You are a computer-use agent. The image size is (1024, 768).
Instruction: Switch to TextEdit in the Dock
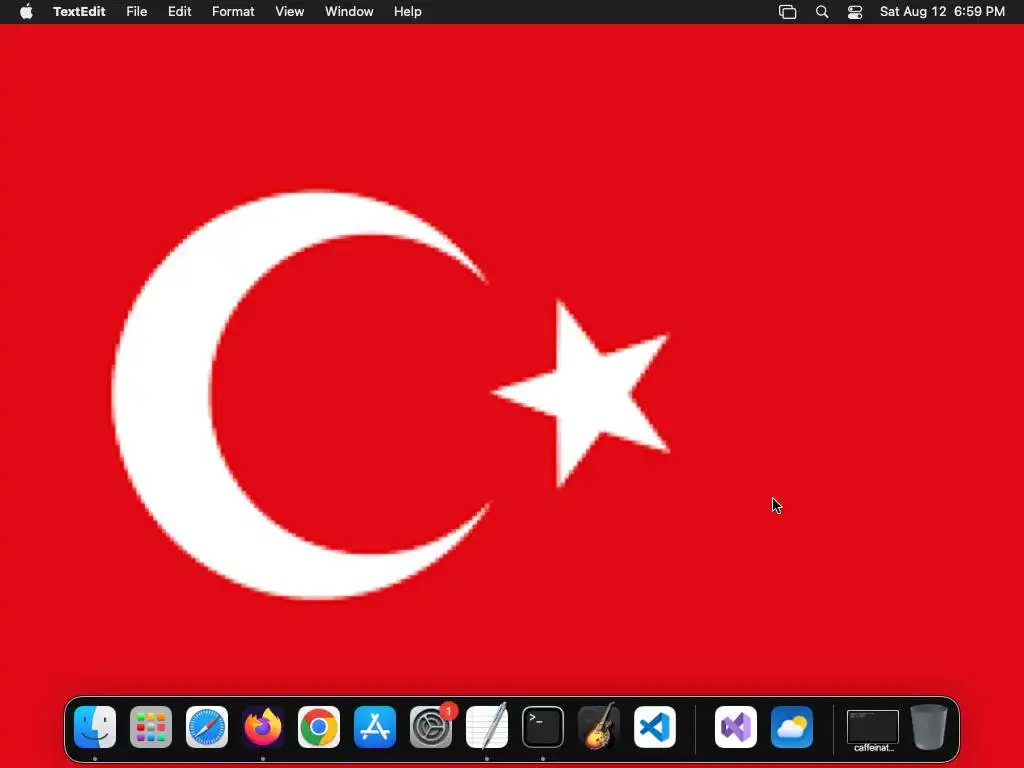click(x=487, y=726)
